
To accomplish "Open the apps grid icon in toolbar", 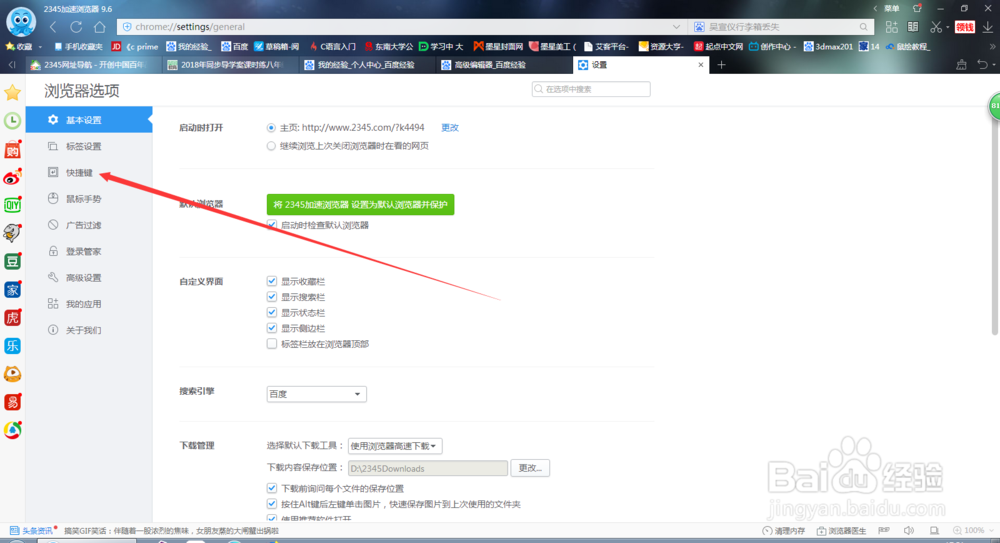I will click(891, 27).
